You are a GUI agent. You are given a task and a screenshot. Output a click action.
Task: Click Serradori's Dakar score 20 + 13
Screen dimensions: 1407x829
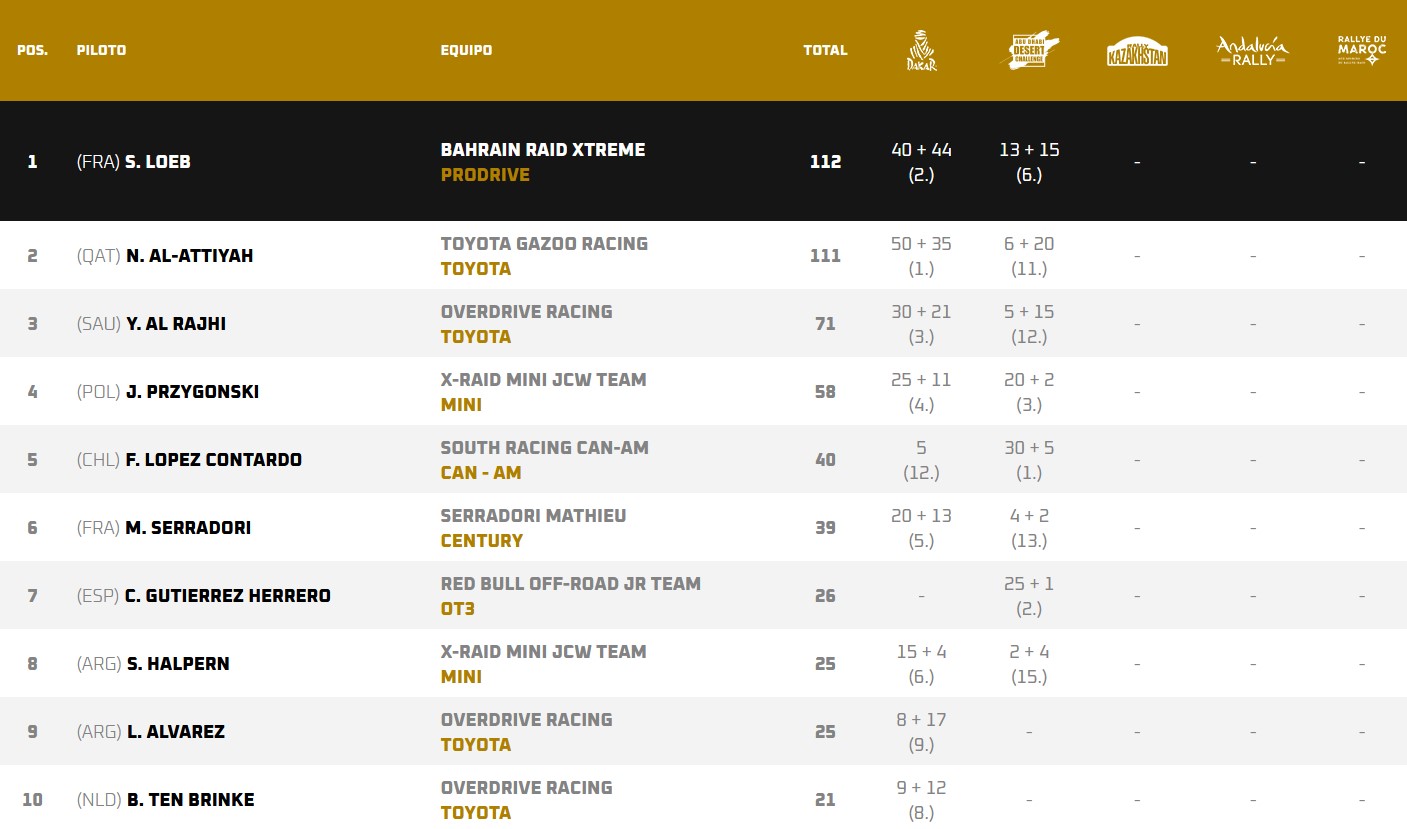tap(921, 516)
